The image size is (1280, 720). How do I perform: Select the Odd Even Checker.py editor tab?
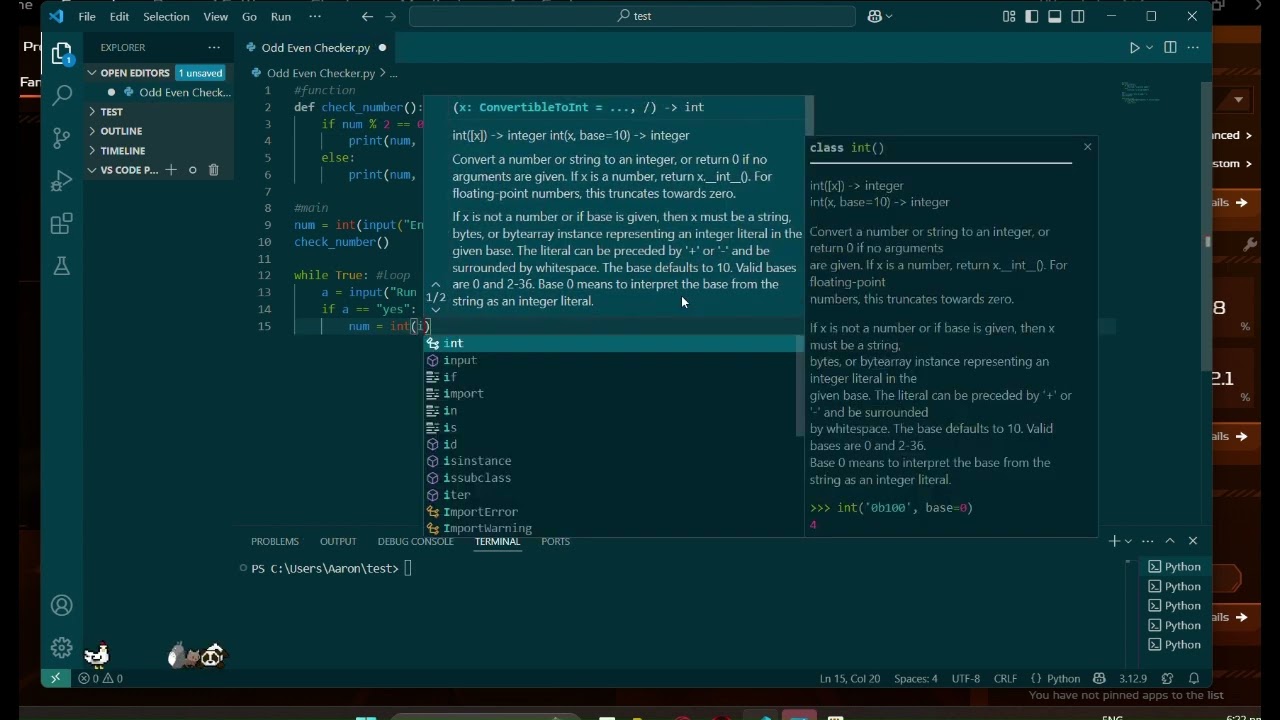[315, 47]
